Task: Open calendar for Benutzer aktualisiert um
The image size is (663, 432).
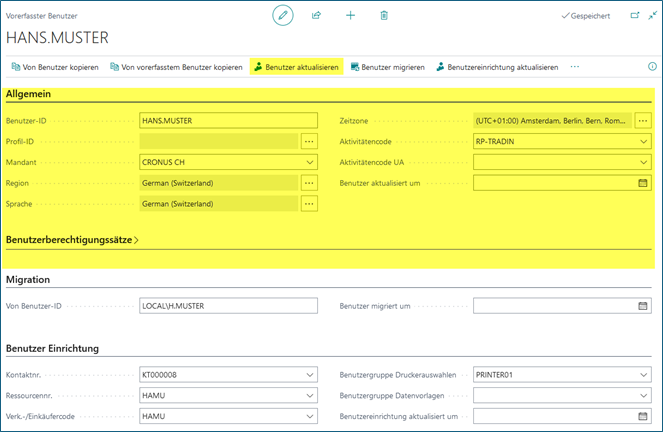Action: pyautogui.click(x=643, y=183)
